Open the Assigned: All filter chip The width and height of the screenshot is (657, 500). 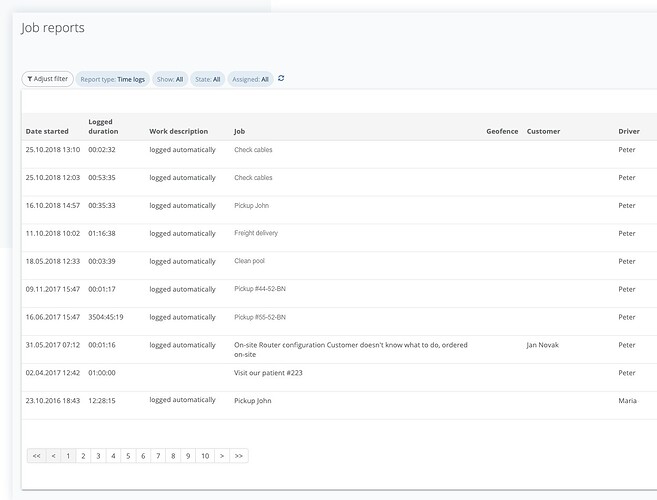251,79
